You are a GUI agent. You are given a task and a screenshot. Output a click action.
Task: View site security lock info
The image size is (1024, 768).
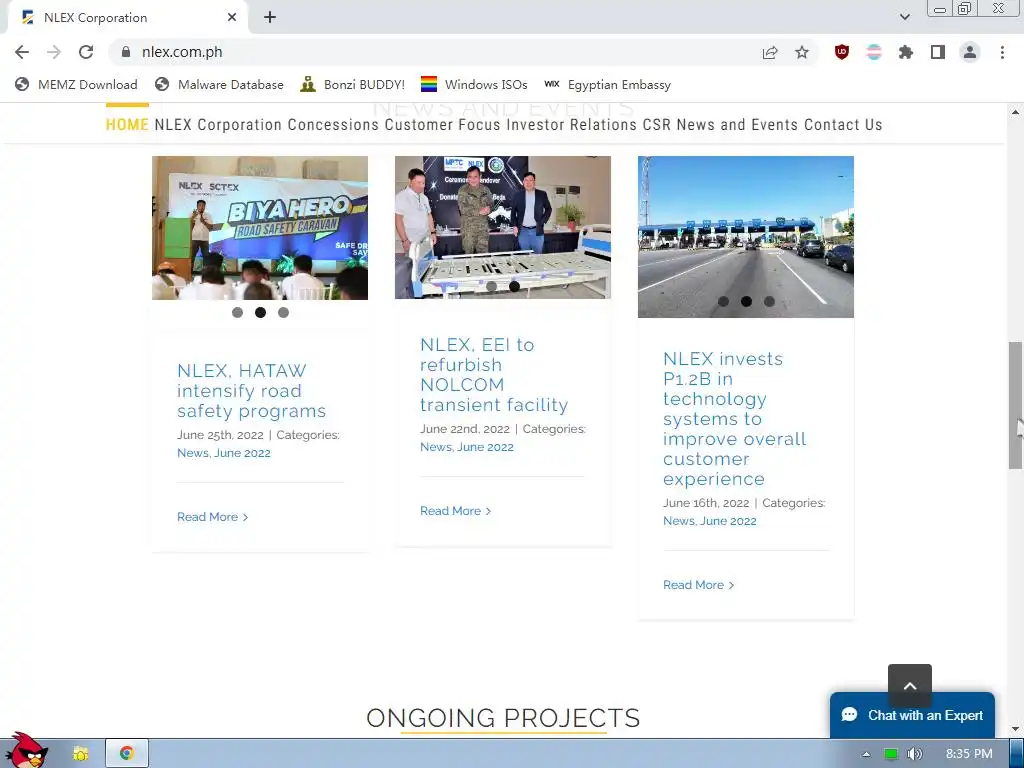126,52
